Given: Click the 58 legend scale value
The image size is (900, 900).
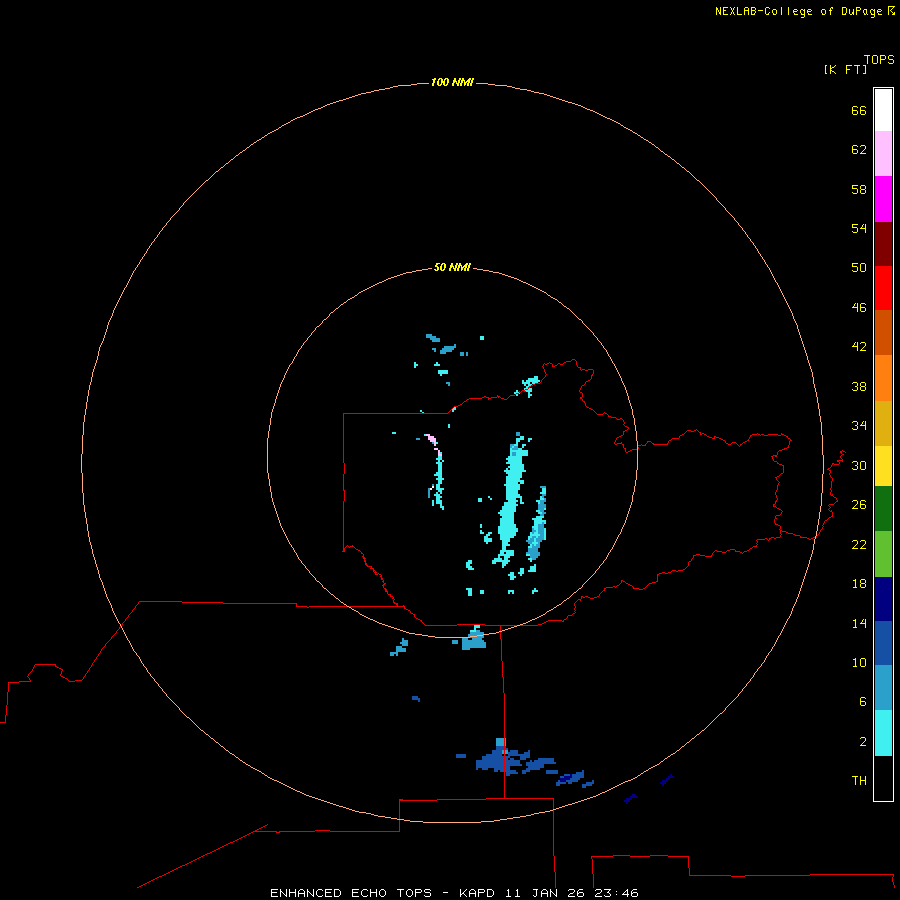Looking at the screenshot, I should [859, 189].
